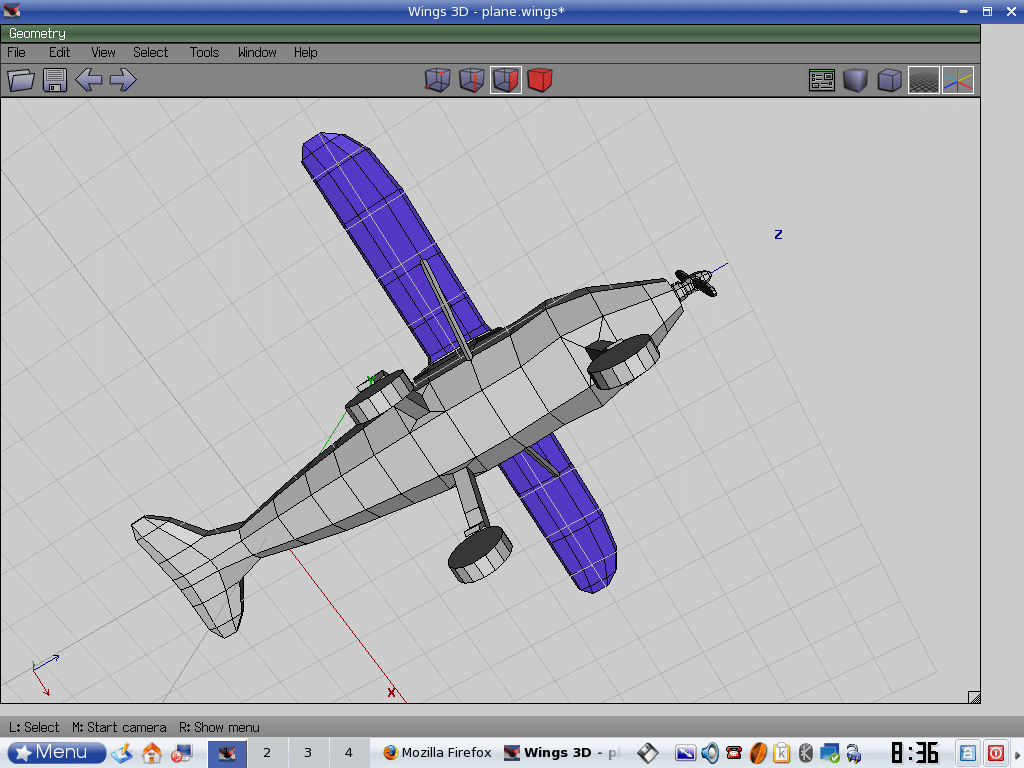The image size is (1024, 768).
Task: Toggle flat shaded view cube icon
Action: pos(856,80)
